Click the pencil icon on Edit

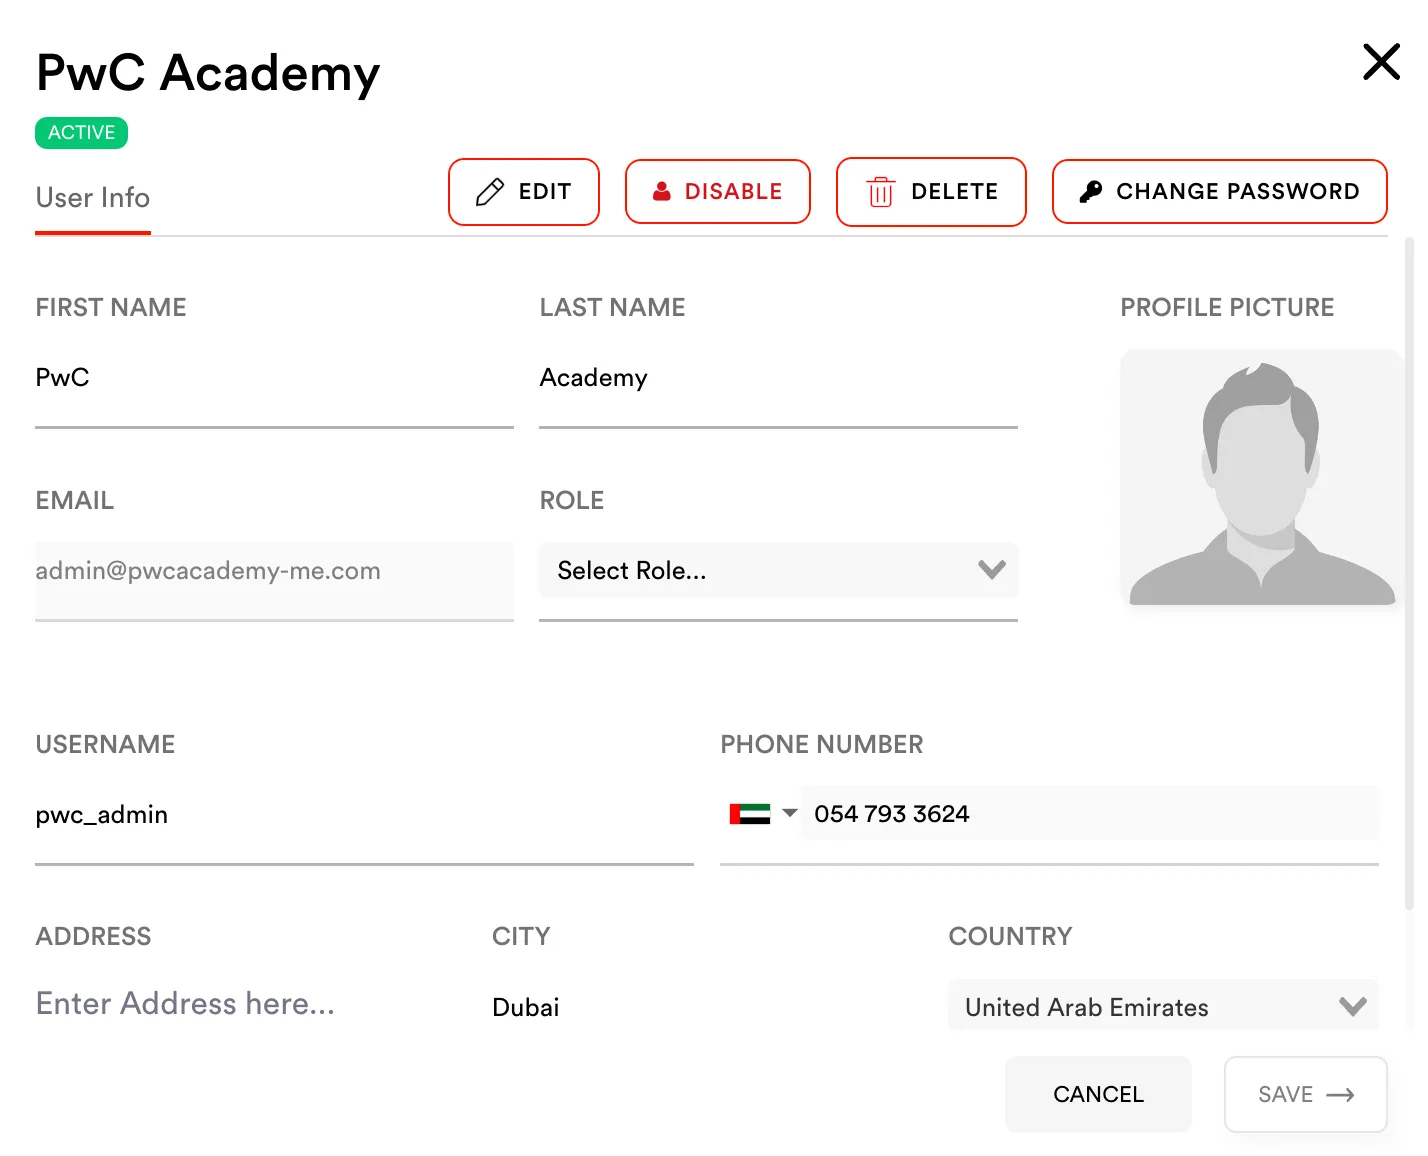[x=489, y=192]
